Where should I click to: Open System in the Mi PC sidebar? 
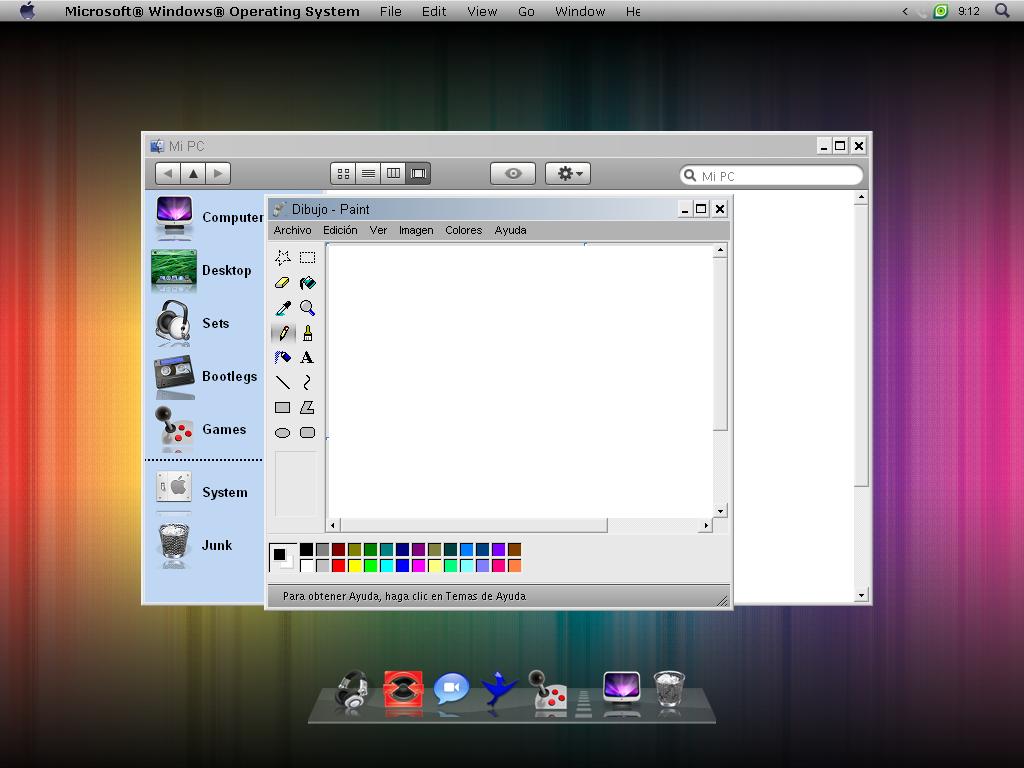(x=201, y=492)
